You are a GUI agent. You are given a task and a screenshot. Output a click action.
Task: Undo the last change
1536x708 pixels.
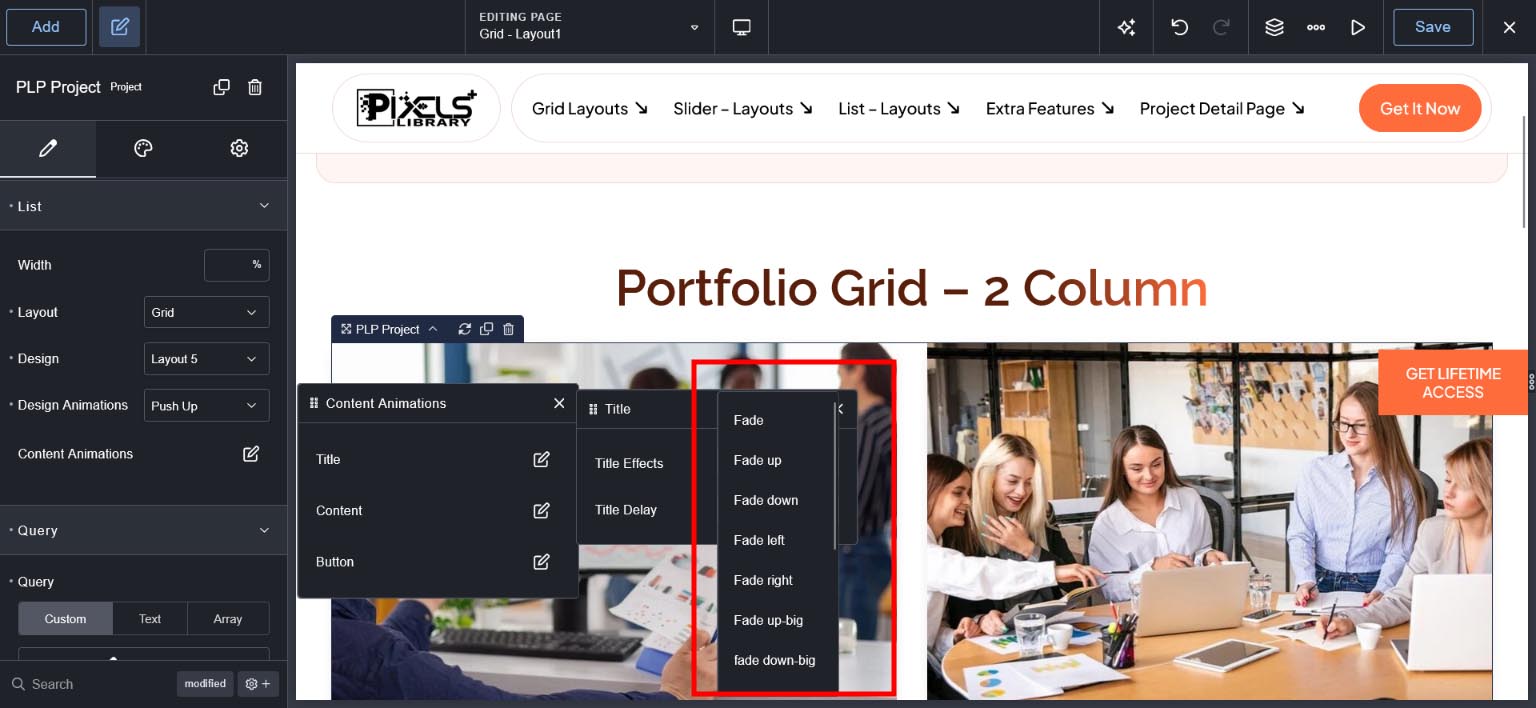pos(1179,27)
